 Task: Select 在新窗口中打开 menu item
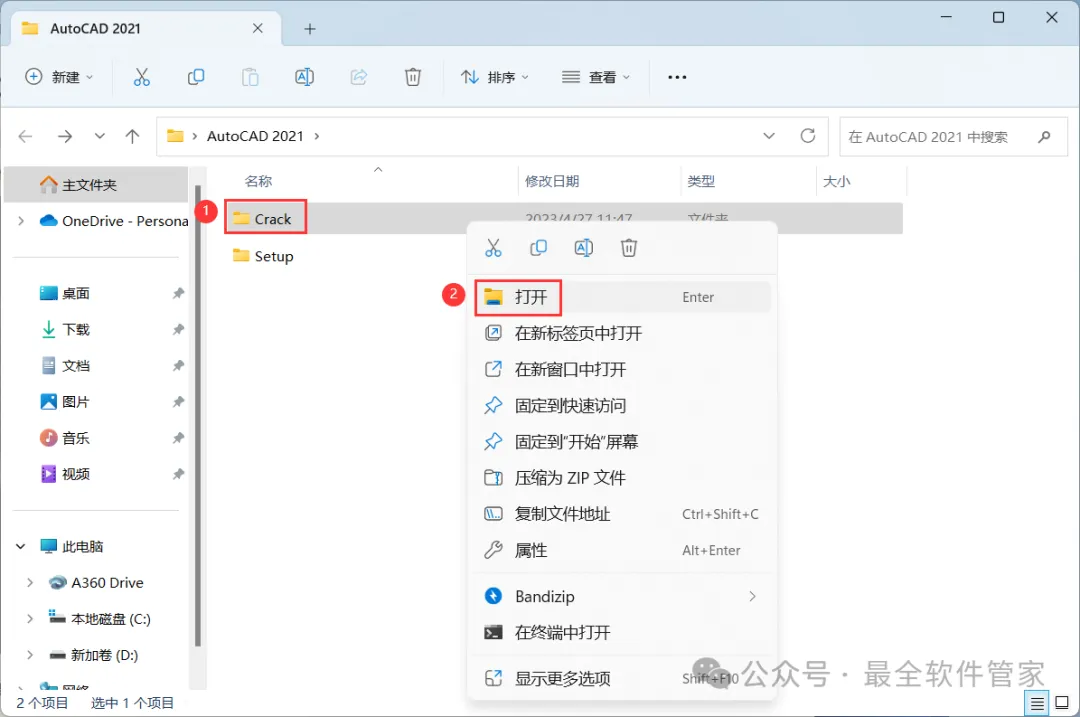point(622,369)
